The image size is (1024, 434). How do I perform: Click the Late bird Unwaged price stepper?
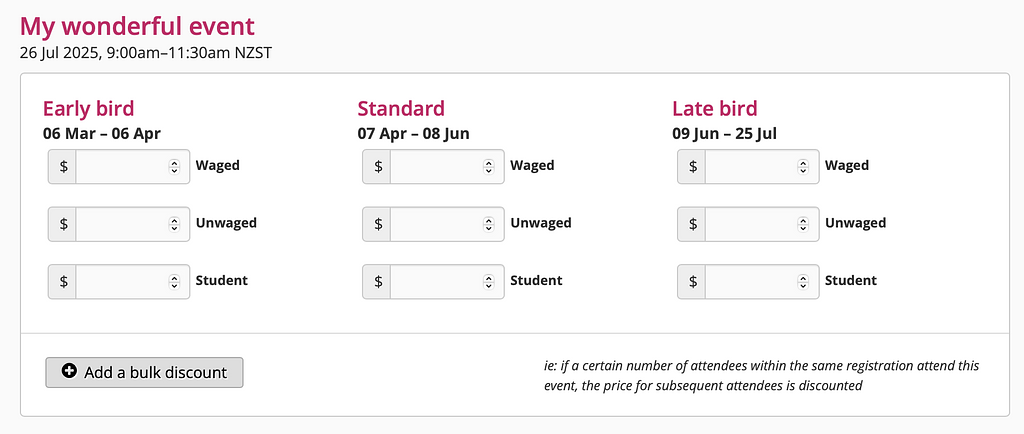803,224
